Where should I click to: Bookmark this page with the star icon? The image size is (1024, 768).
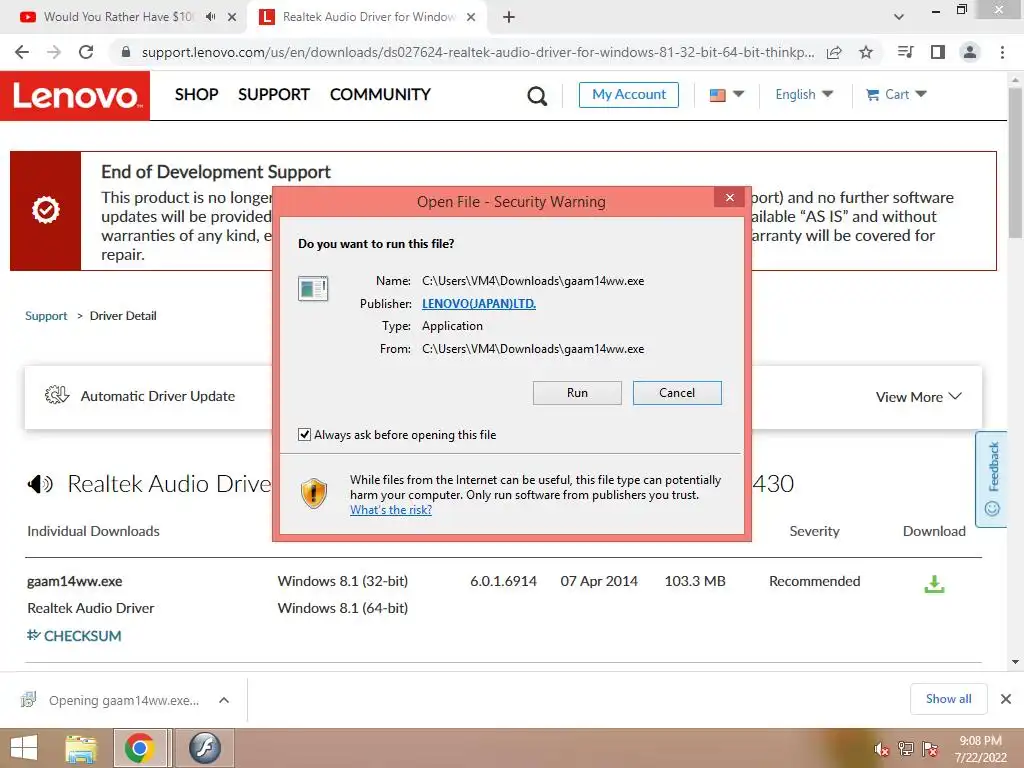pos(866,52)
